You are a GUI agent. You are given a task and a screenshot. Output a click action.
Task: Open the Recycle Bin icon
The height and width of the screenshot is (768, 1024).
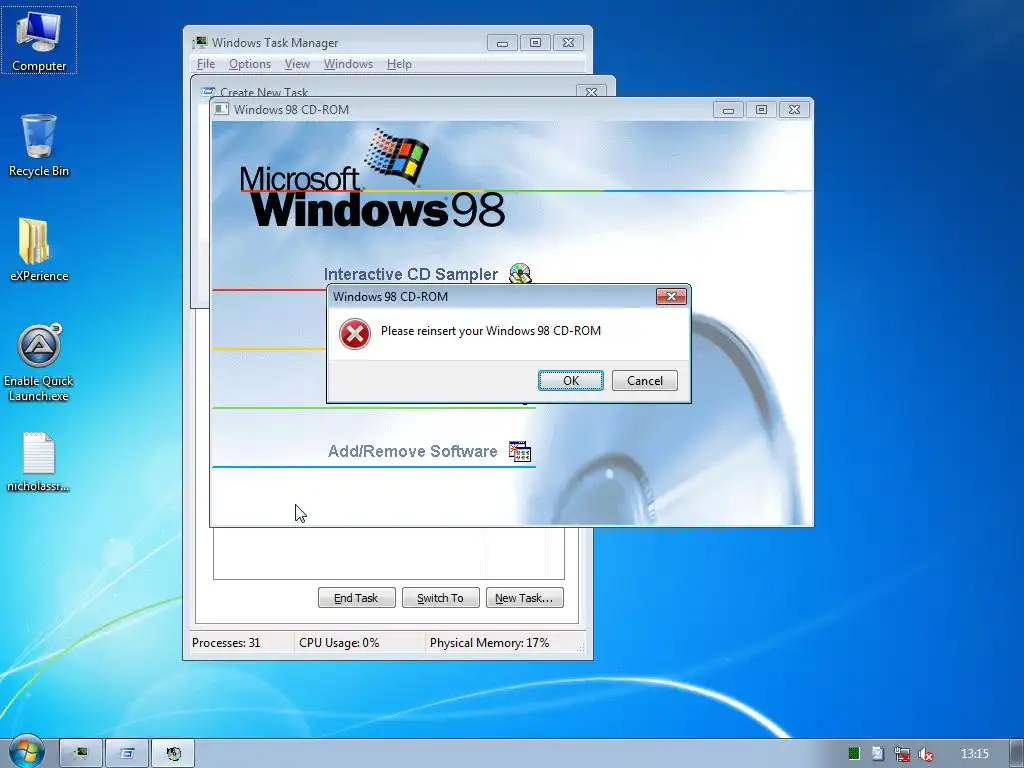coord(39,145)
